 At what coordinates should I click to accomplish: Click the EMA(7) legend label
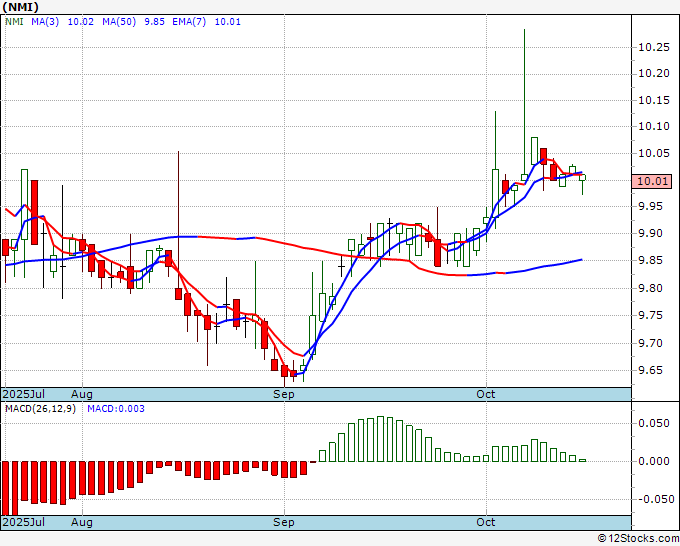tap(189, 22)
